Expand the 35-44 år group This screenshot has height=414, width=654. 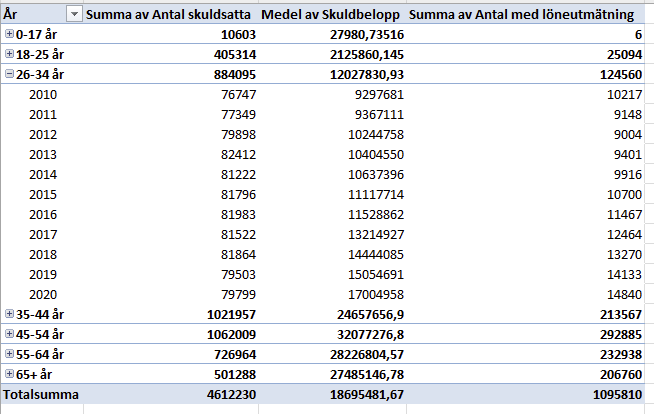pyautogui.click(x=9, y=314)
